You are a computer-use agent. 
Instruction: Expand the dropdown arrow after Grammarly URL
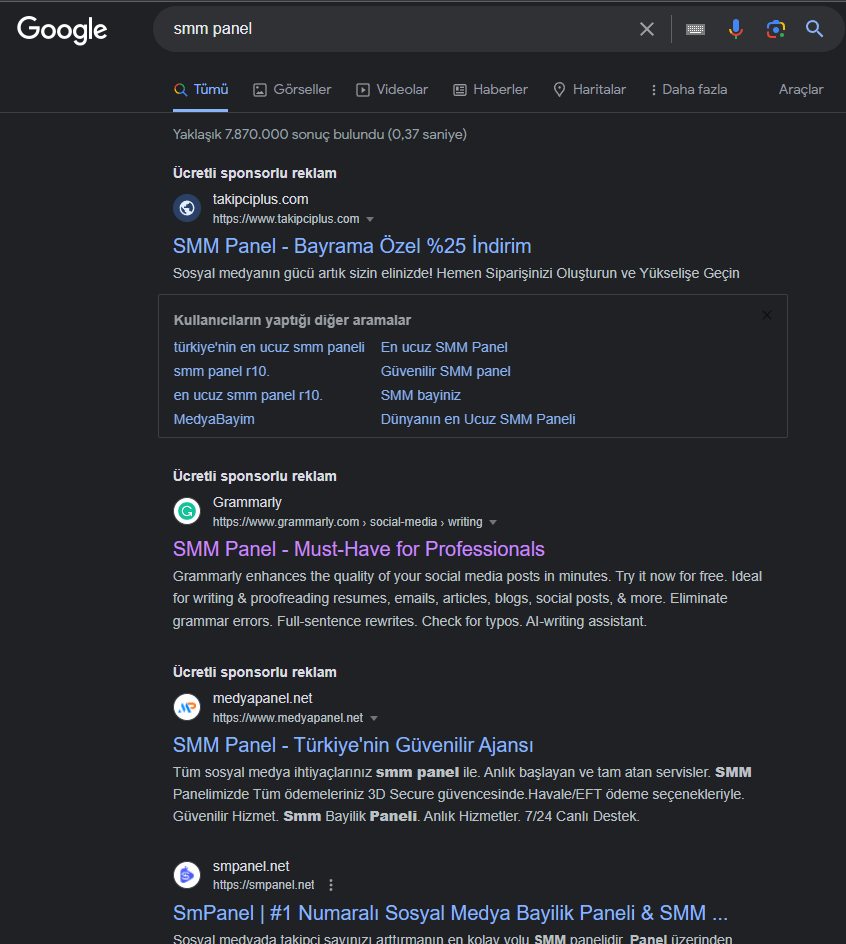[493, 523]
